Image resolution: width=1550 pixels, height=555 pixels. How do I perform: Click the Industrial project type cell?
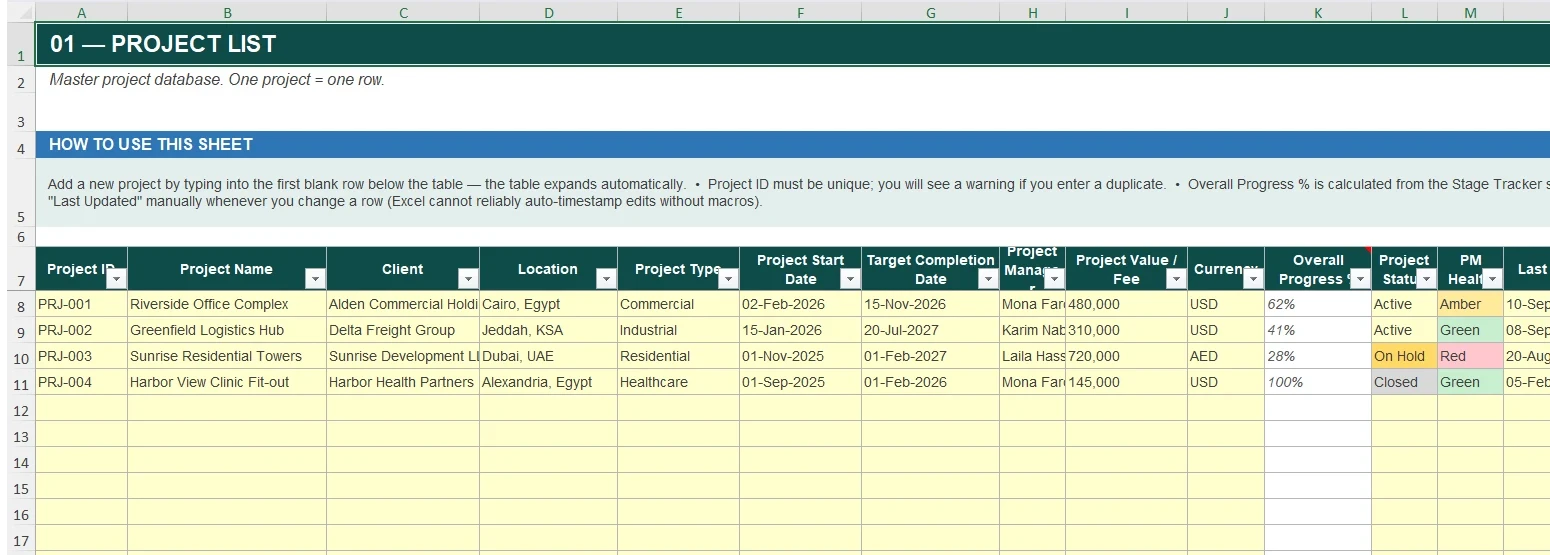(x=678, y=330)
